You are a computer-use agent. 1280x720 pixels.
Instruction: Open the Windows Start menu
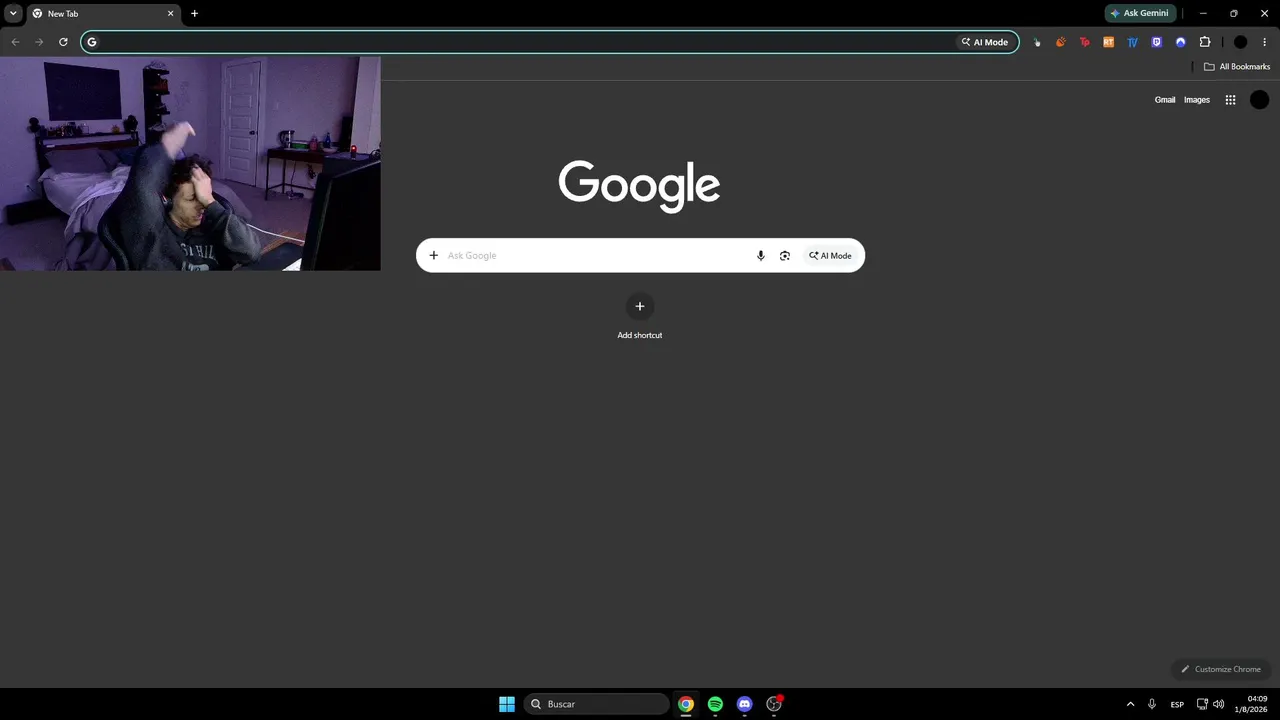[507, 704]
